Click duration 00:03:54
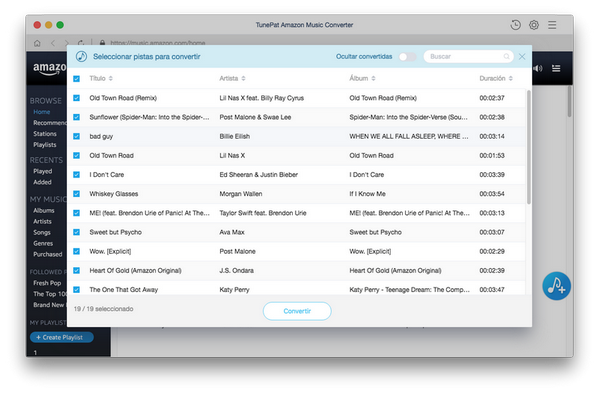This screenshot has width=599, height=394. [492, 194]
